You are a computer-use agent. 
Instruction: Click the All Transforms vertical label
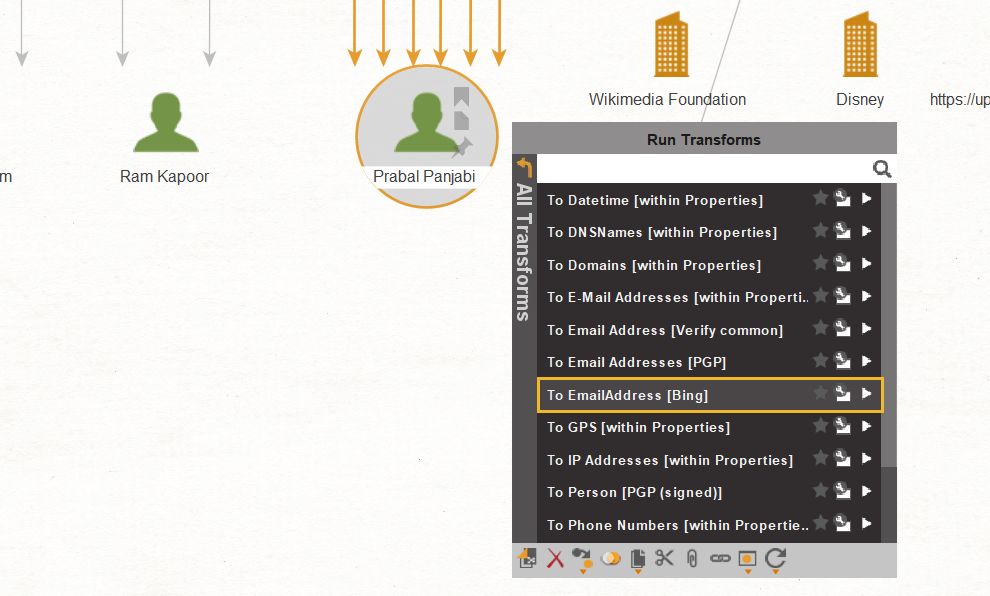tap(524, 252)
